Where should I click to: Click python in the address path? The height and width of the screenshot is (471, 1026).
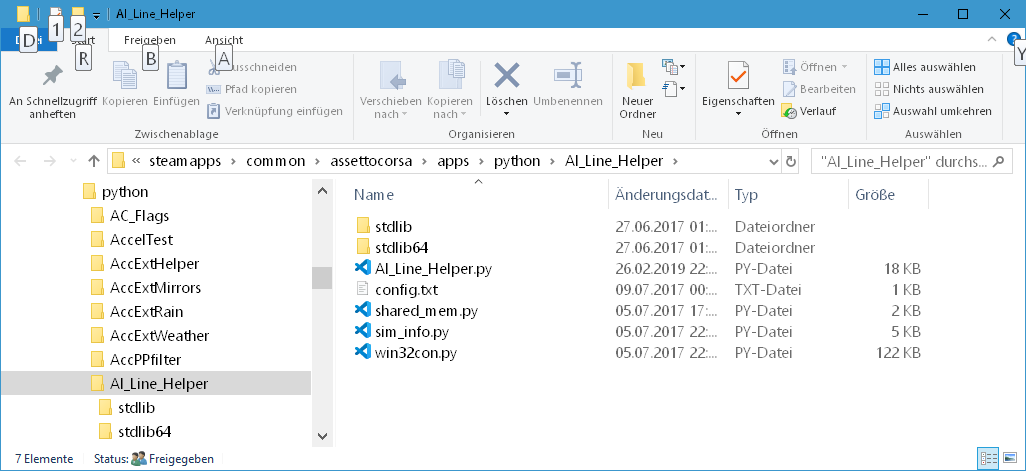(x=517, y=161)
